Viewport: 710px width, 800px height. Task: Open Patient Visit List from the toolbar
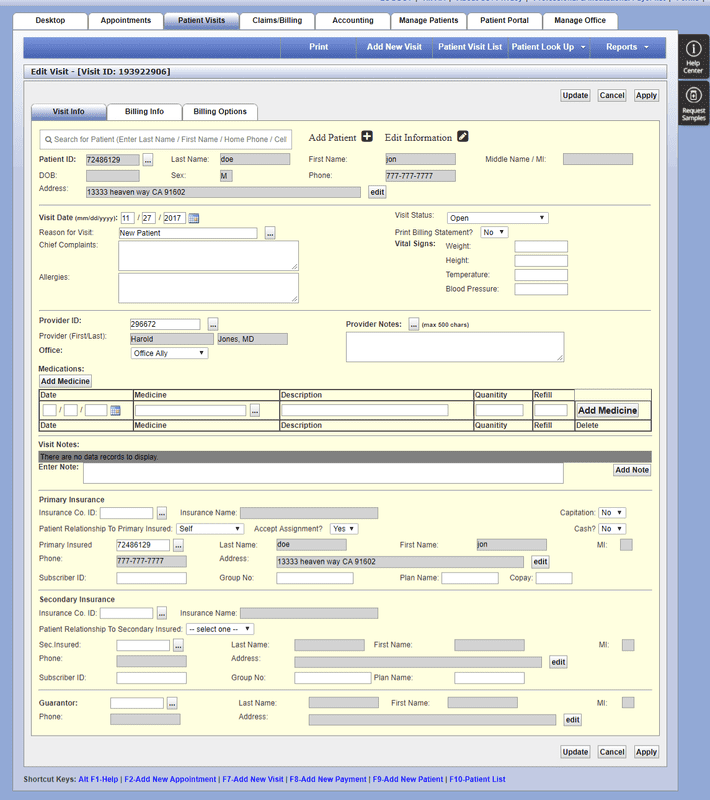(x=470, y=47)
